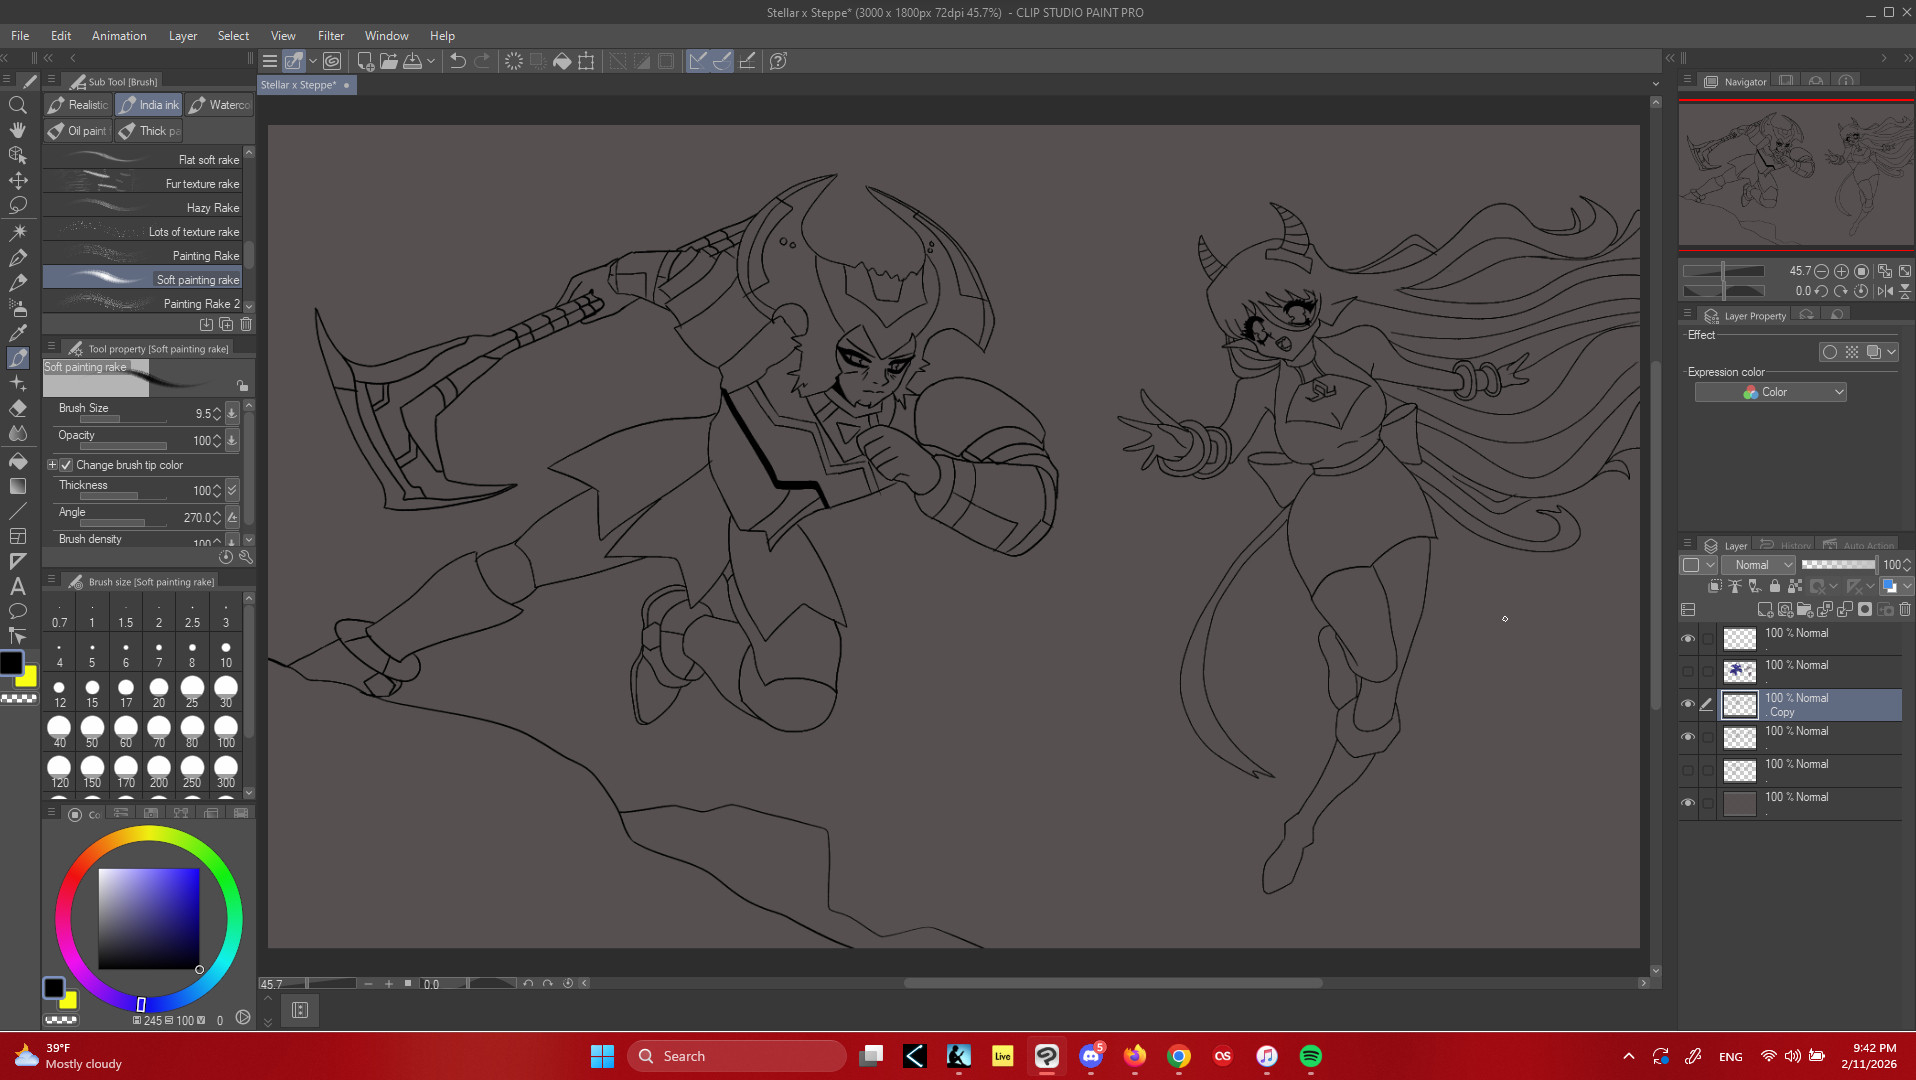Select the Fill bucket tool
The image size is (1916, 1080).
pyautogui.click(x=18, y=461)
